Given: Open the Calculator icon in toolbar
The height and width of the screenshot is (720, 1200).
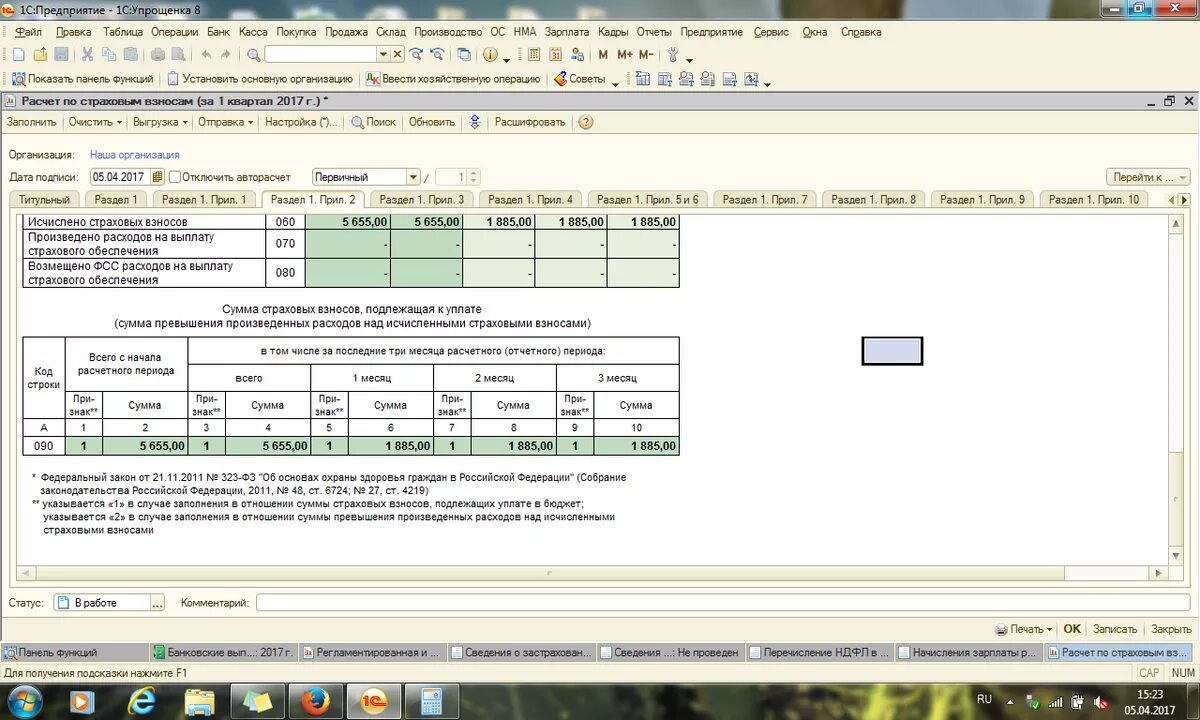Looking at the screenshot, I should (x=532, y=55).
